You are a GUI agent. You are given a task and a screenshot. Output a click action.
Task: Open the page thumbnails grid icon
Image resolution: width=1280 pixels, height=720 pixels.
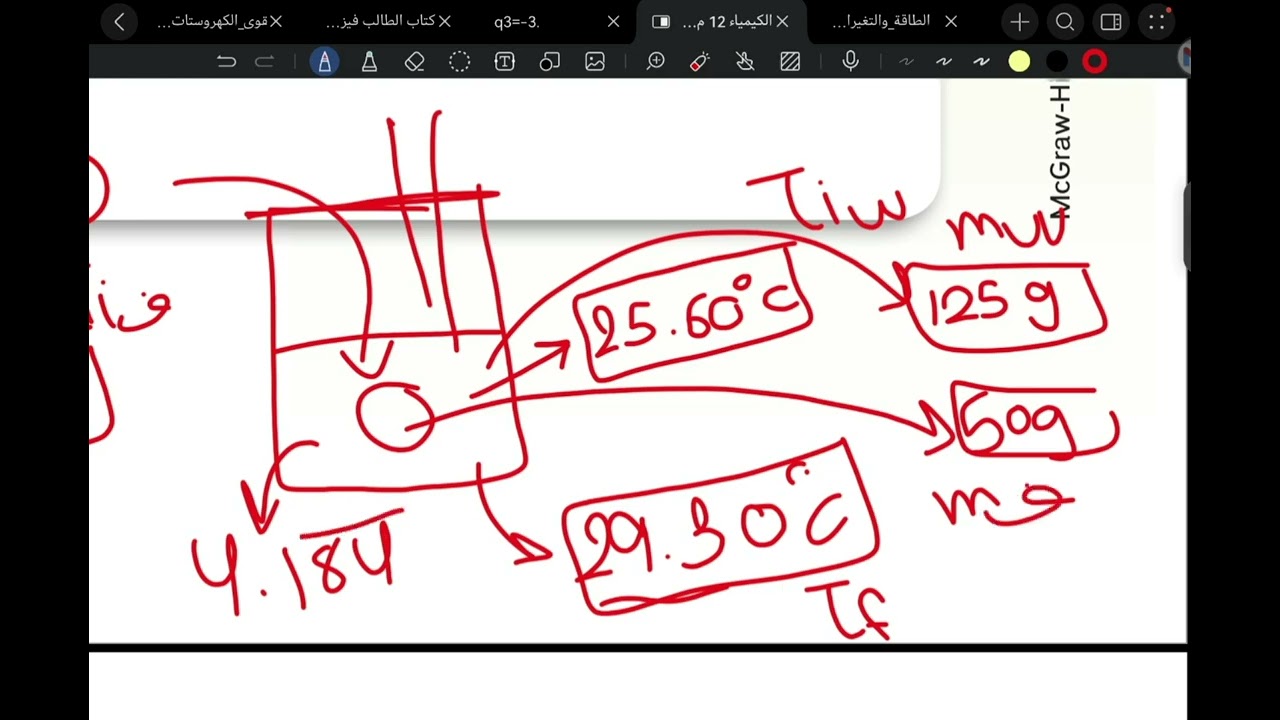[1157, 22]
